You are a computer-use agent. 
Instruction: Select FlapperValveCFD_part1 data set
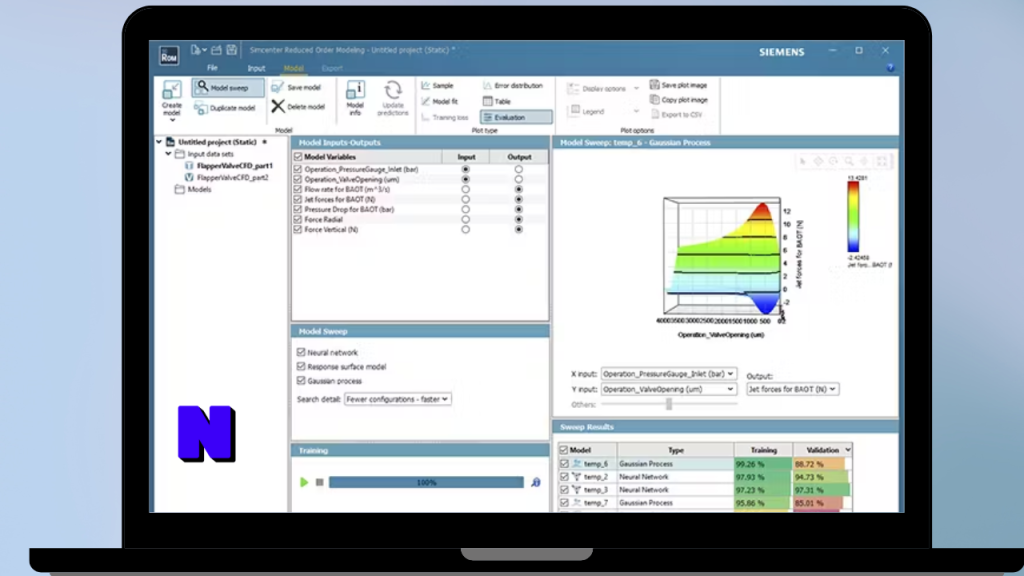click(234, 166)
